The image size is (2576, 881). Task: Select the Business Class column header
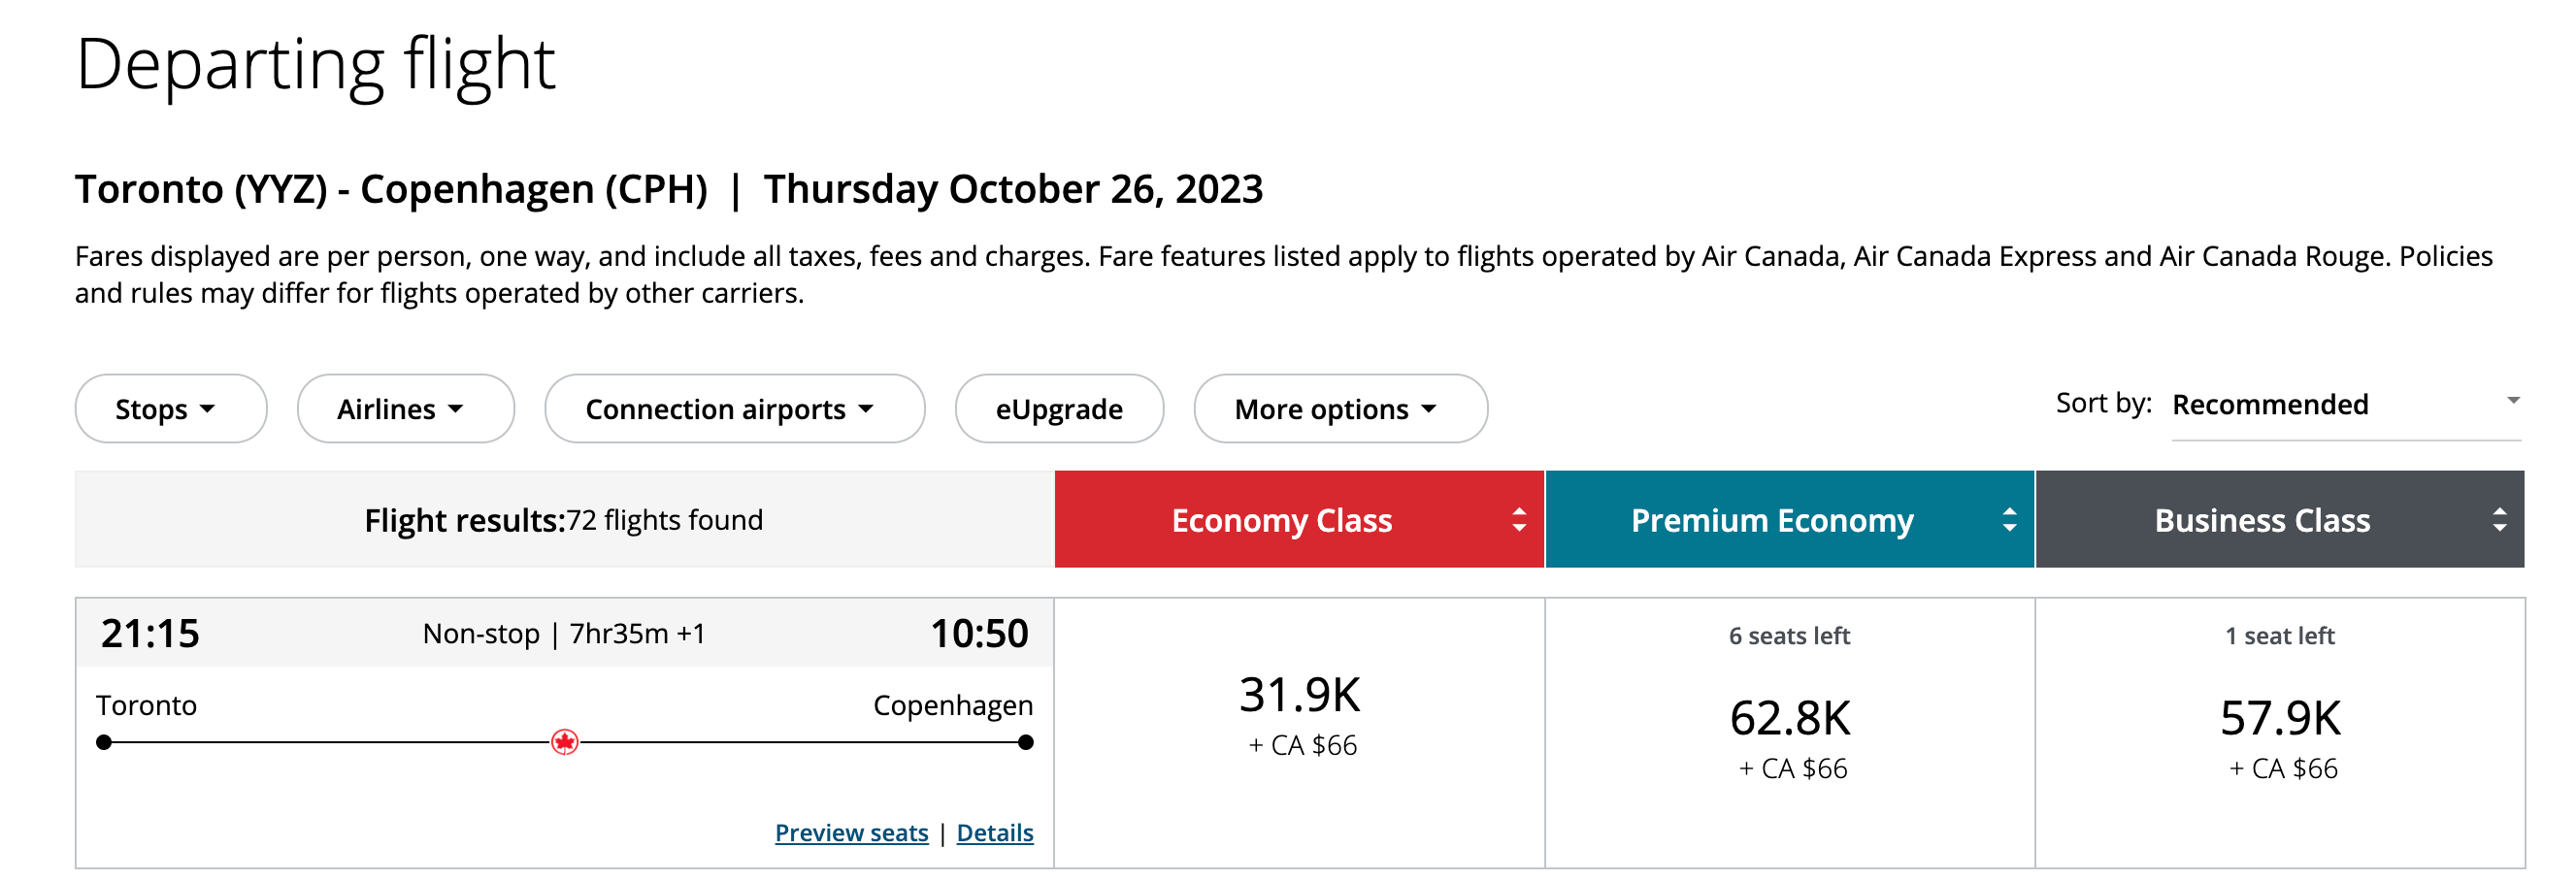click(2262, 520)
